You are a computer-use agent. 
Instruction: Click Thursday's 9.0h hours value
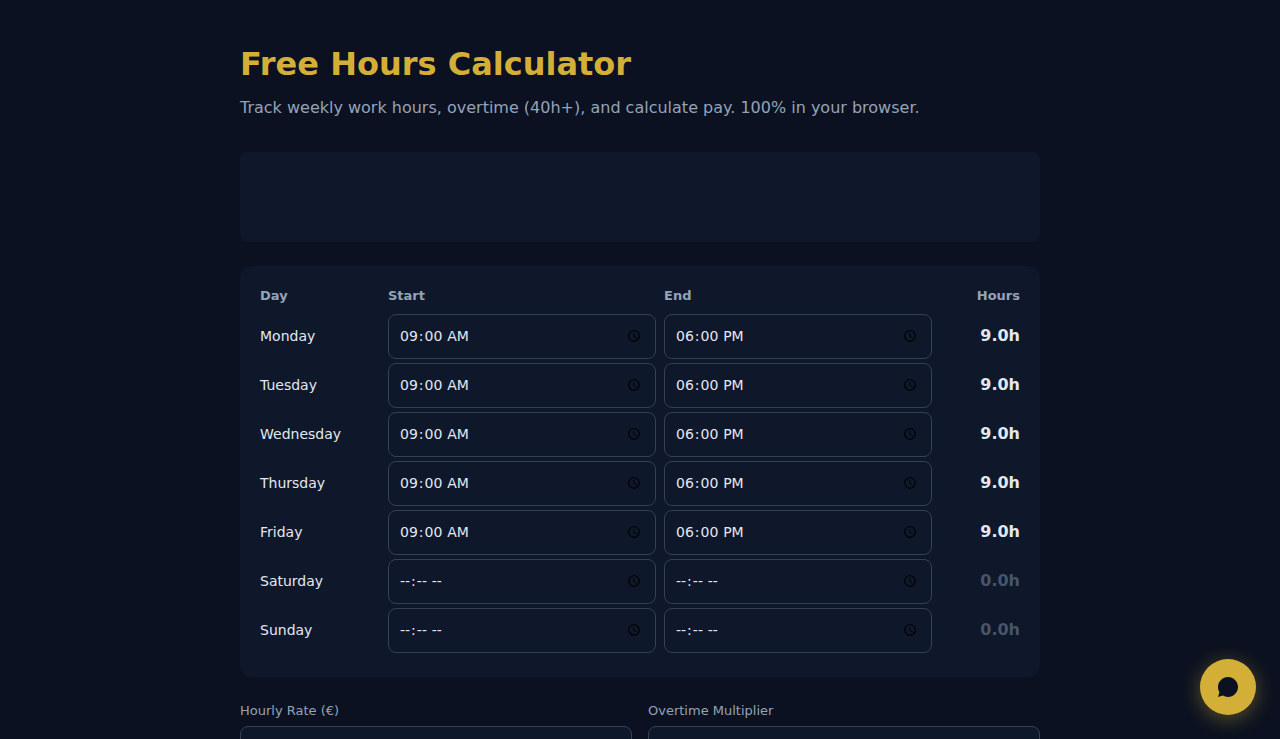coord(1000,483)
